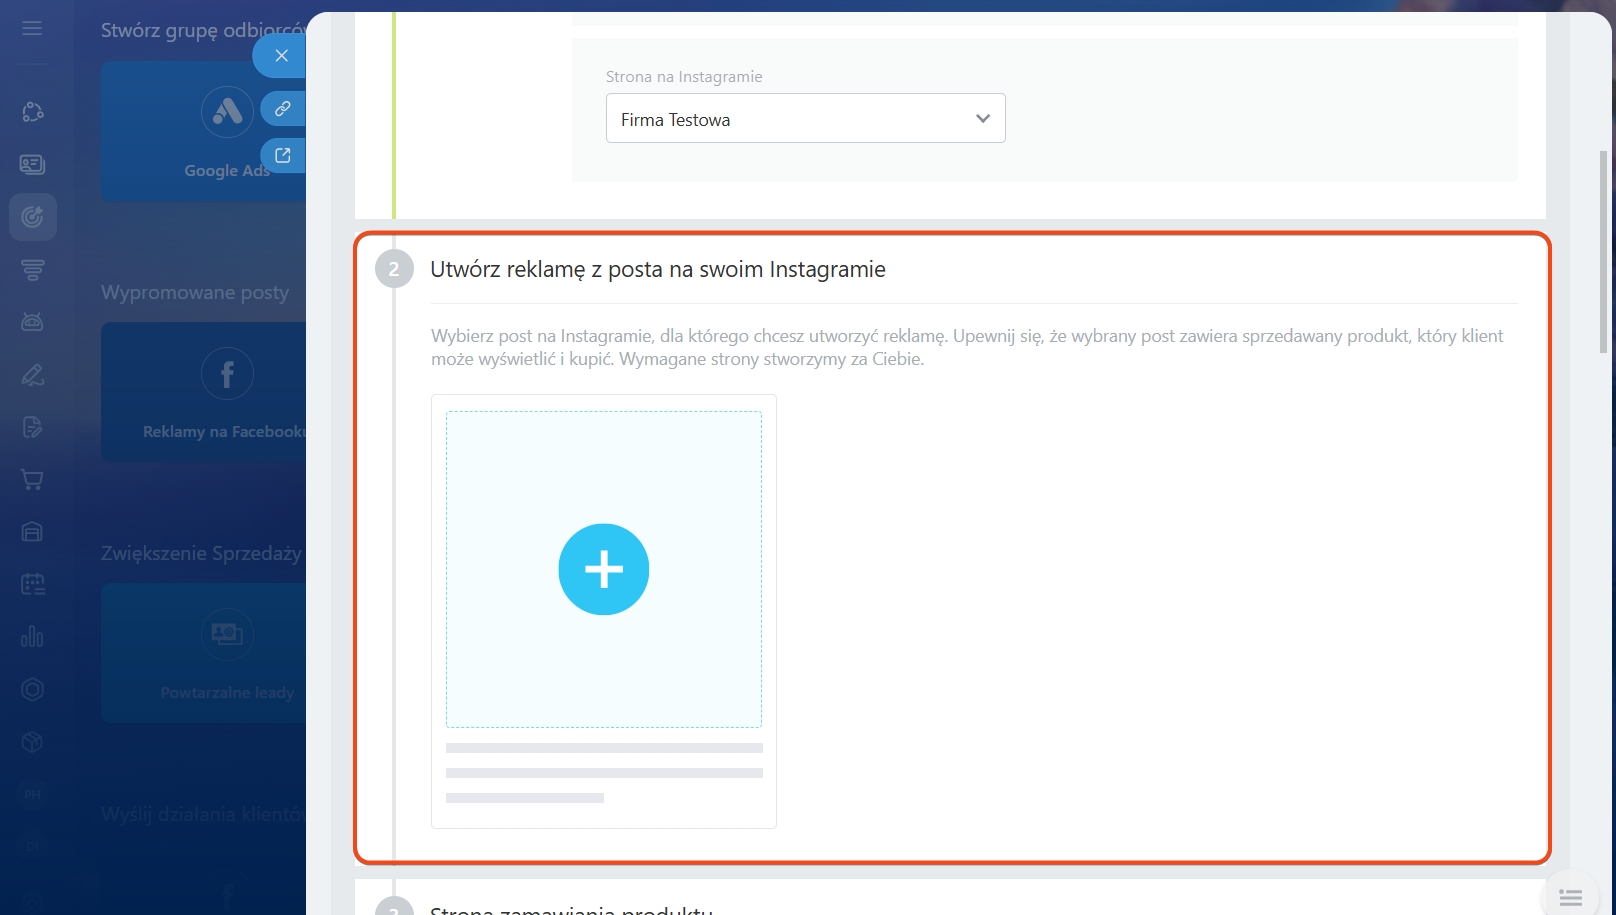The image size is (1616, 915).
Task: Select the marketing target icon in the sidebar
Action: [x=32, y=217]
